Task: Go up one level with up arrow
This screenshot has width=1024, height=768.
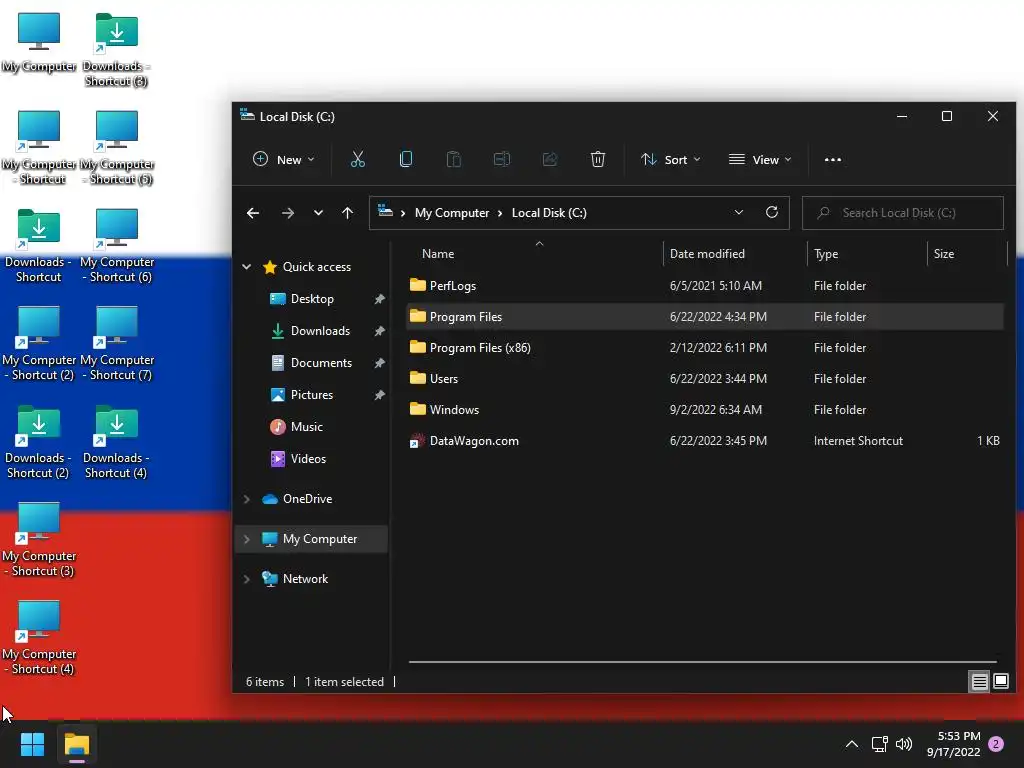Action: [x=347, y=213]
